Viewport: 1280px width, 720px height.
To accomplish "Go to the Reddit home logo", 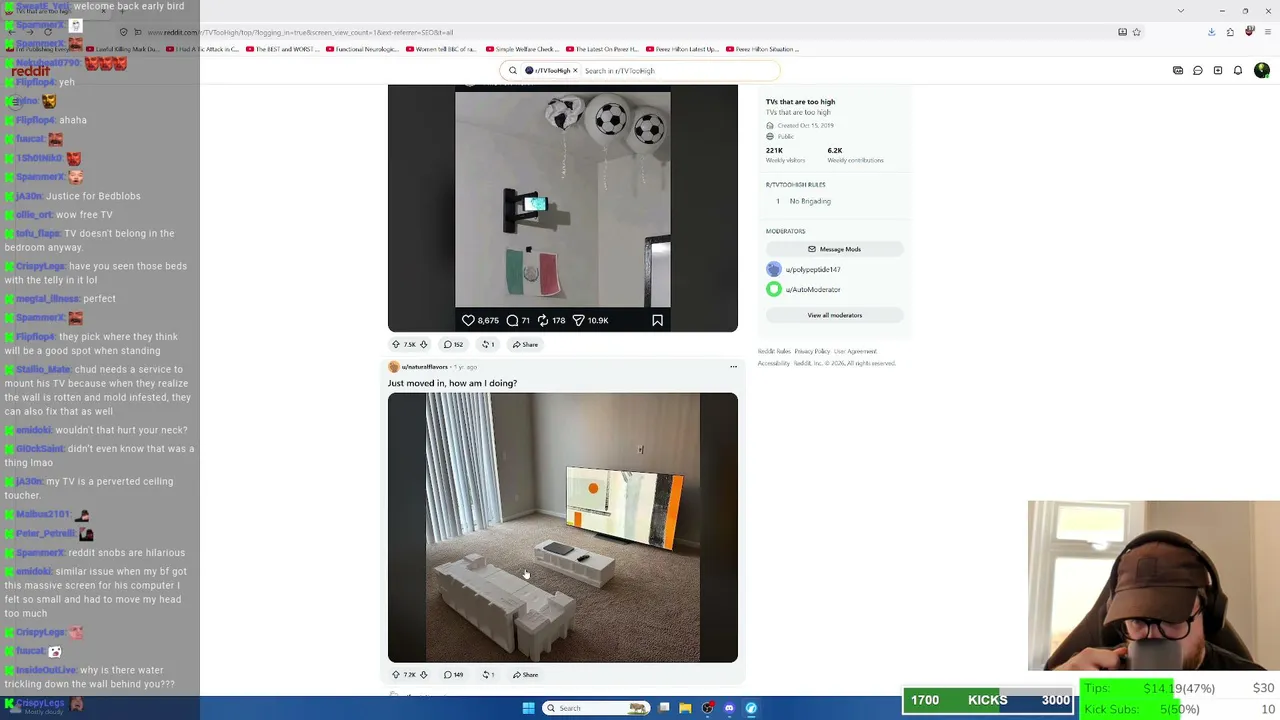I will (30, 71).
